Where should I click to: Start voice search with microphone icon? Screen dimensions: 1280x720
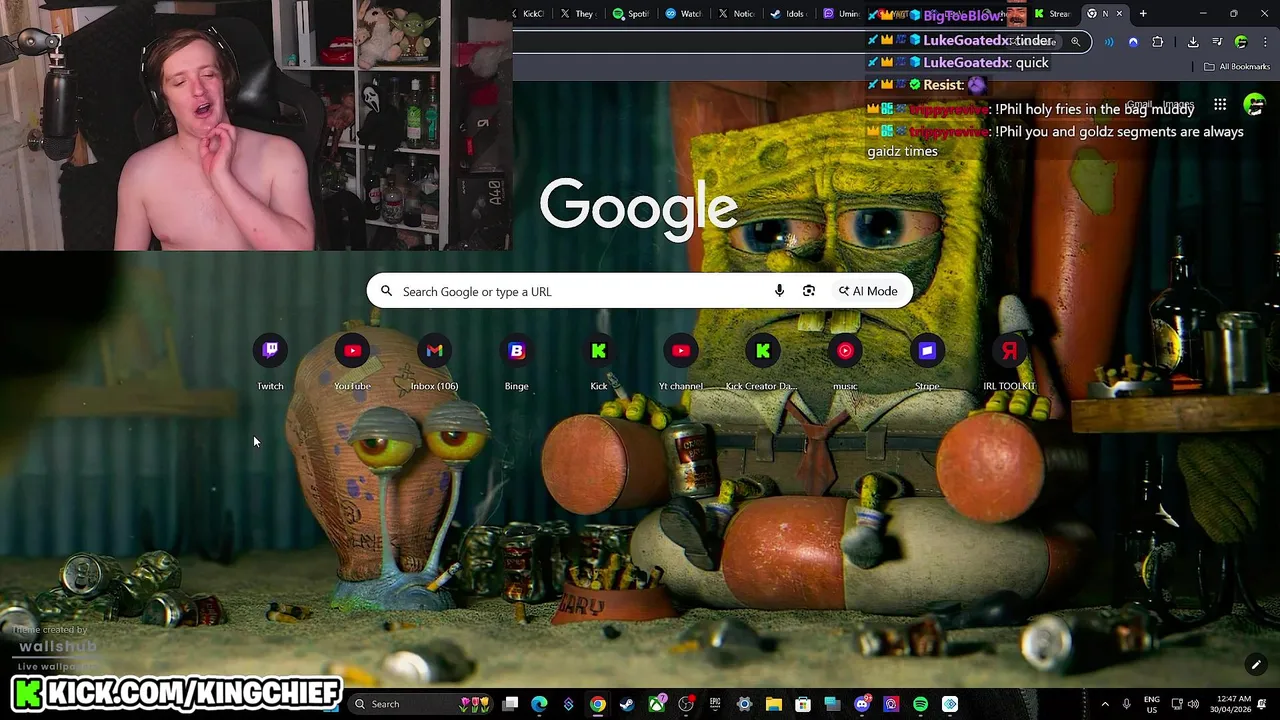click(779, 291)
